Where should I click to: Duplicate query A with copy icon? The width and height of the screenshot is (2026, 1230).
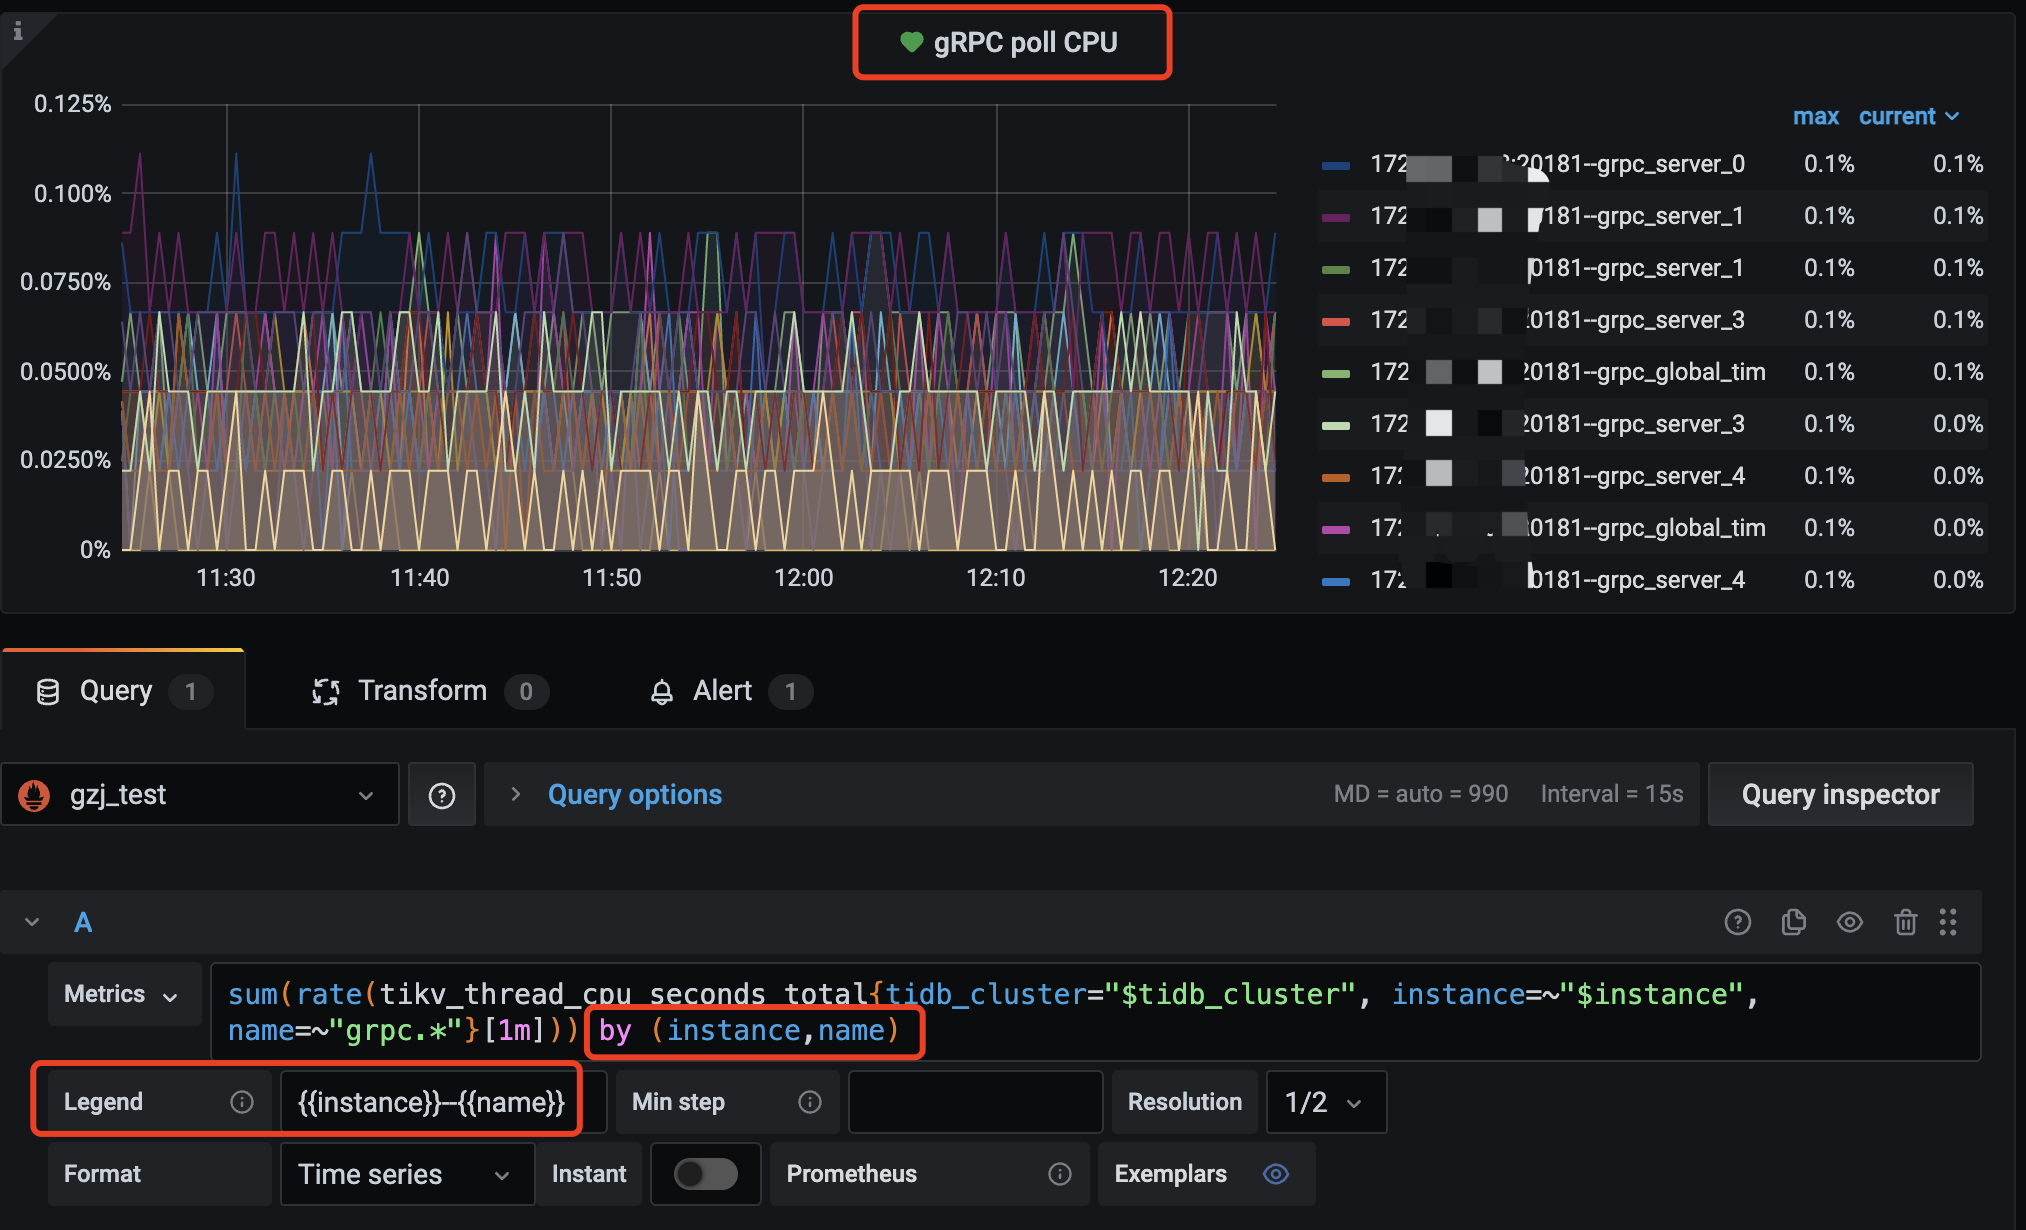pos(1793,922)
